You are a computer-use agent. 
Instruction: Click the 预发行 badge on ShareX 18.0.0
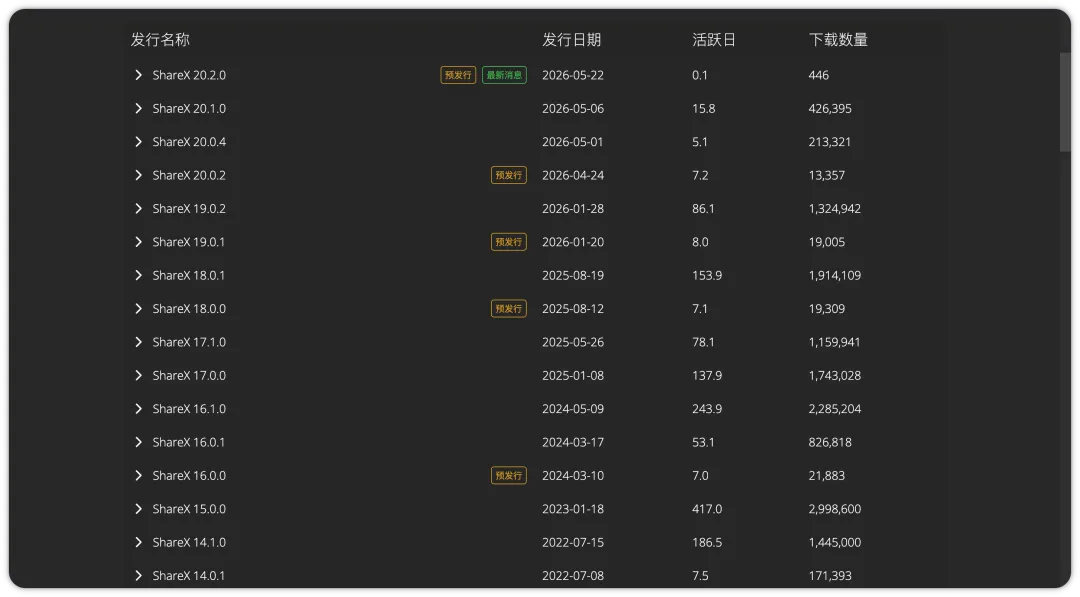(509, 308)
